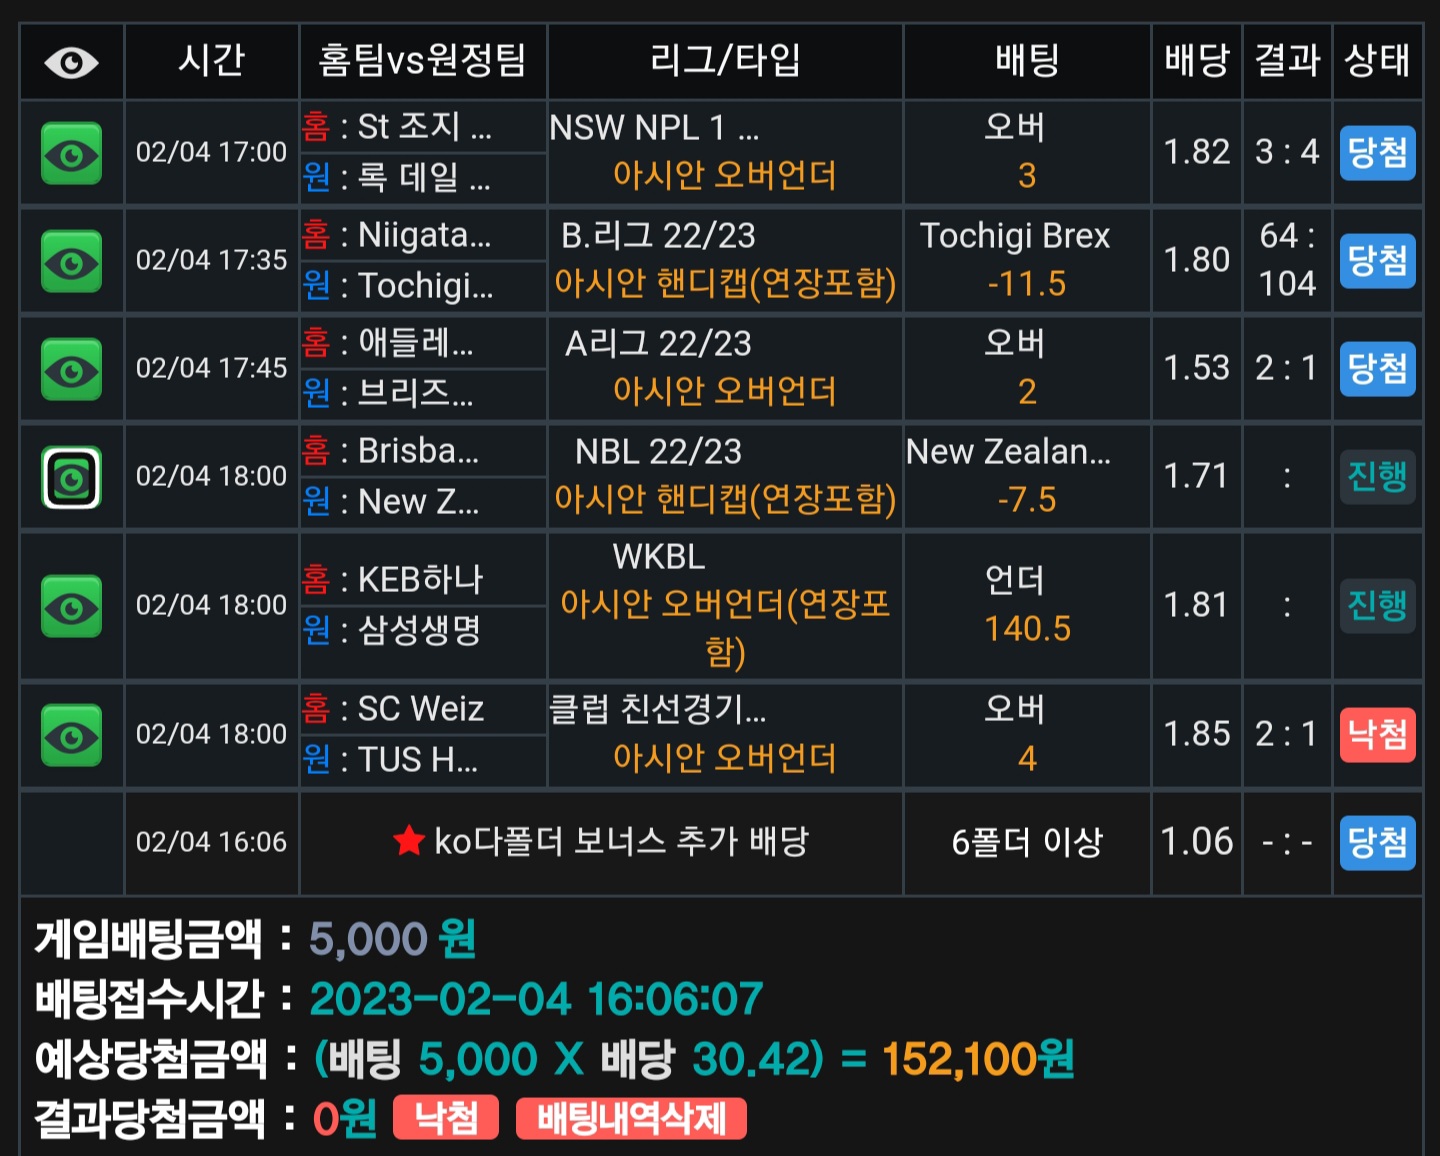
Task: Click 당첨 status badge for 02/04 17:00 match
Action: (1377, 153)
